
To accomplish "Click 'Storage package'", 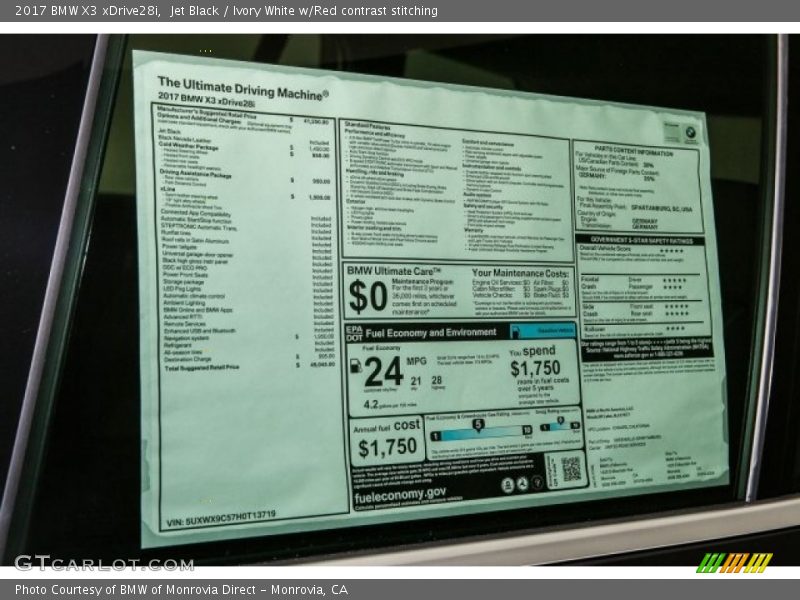I will [x=184, y=282].
